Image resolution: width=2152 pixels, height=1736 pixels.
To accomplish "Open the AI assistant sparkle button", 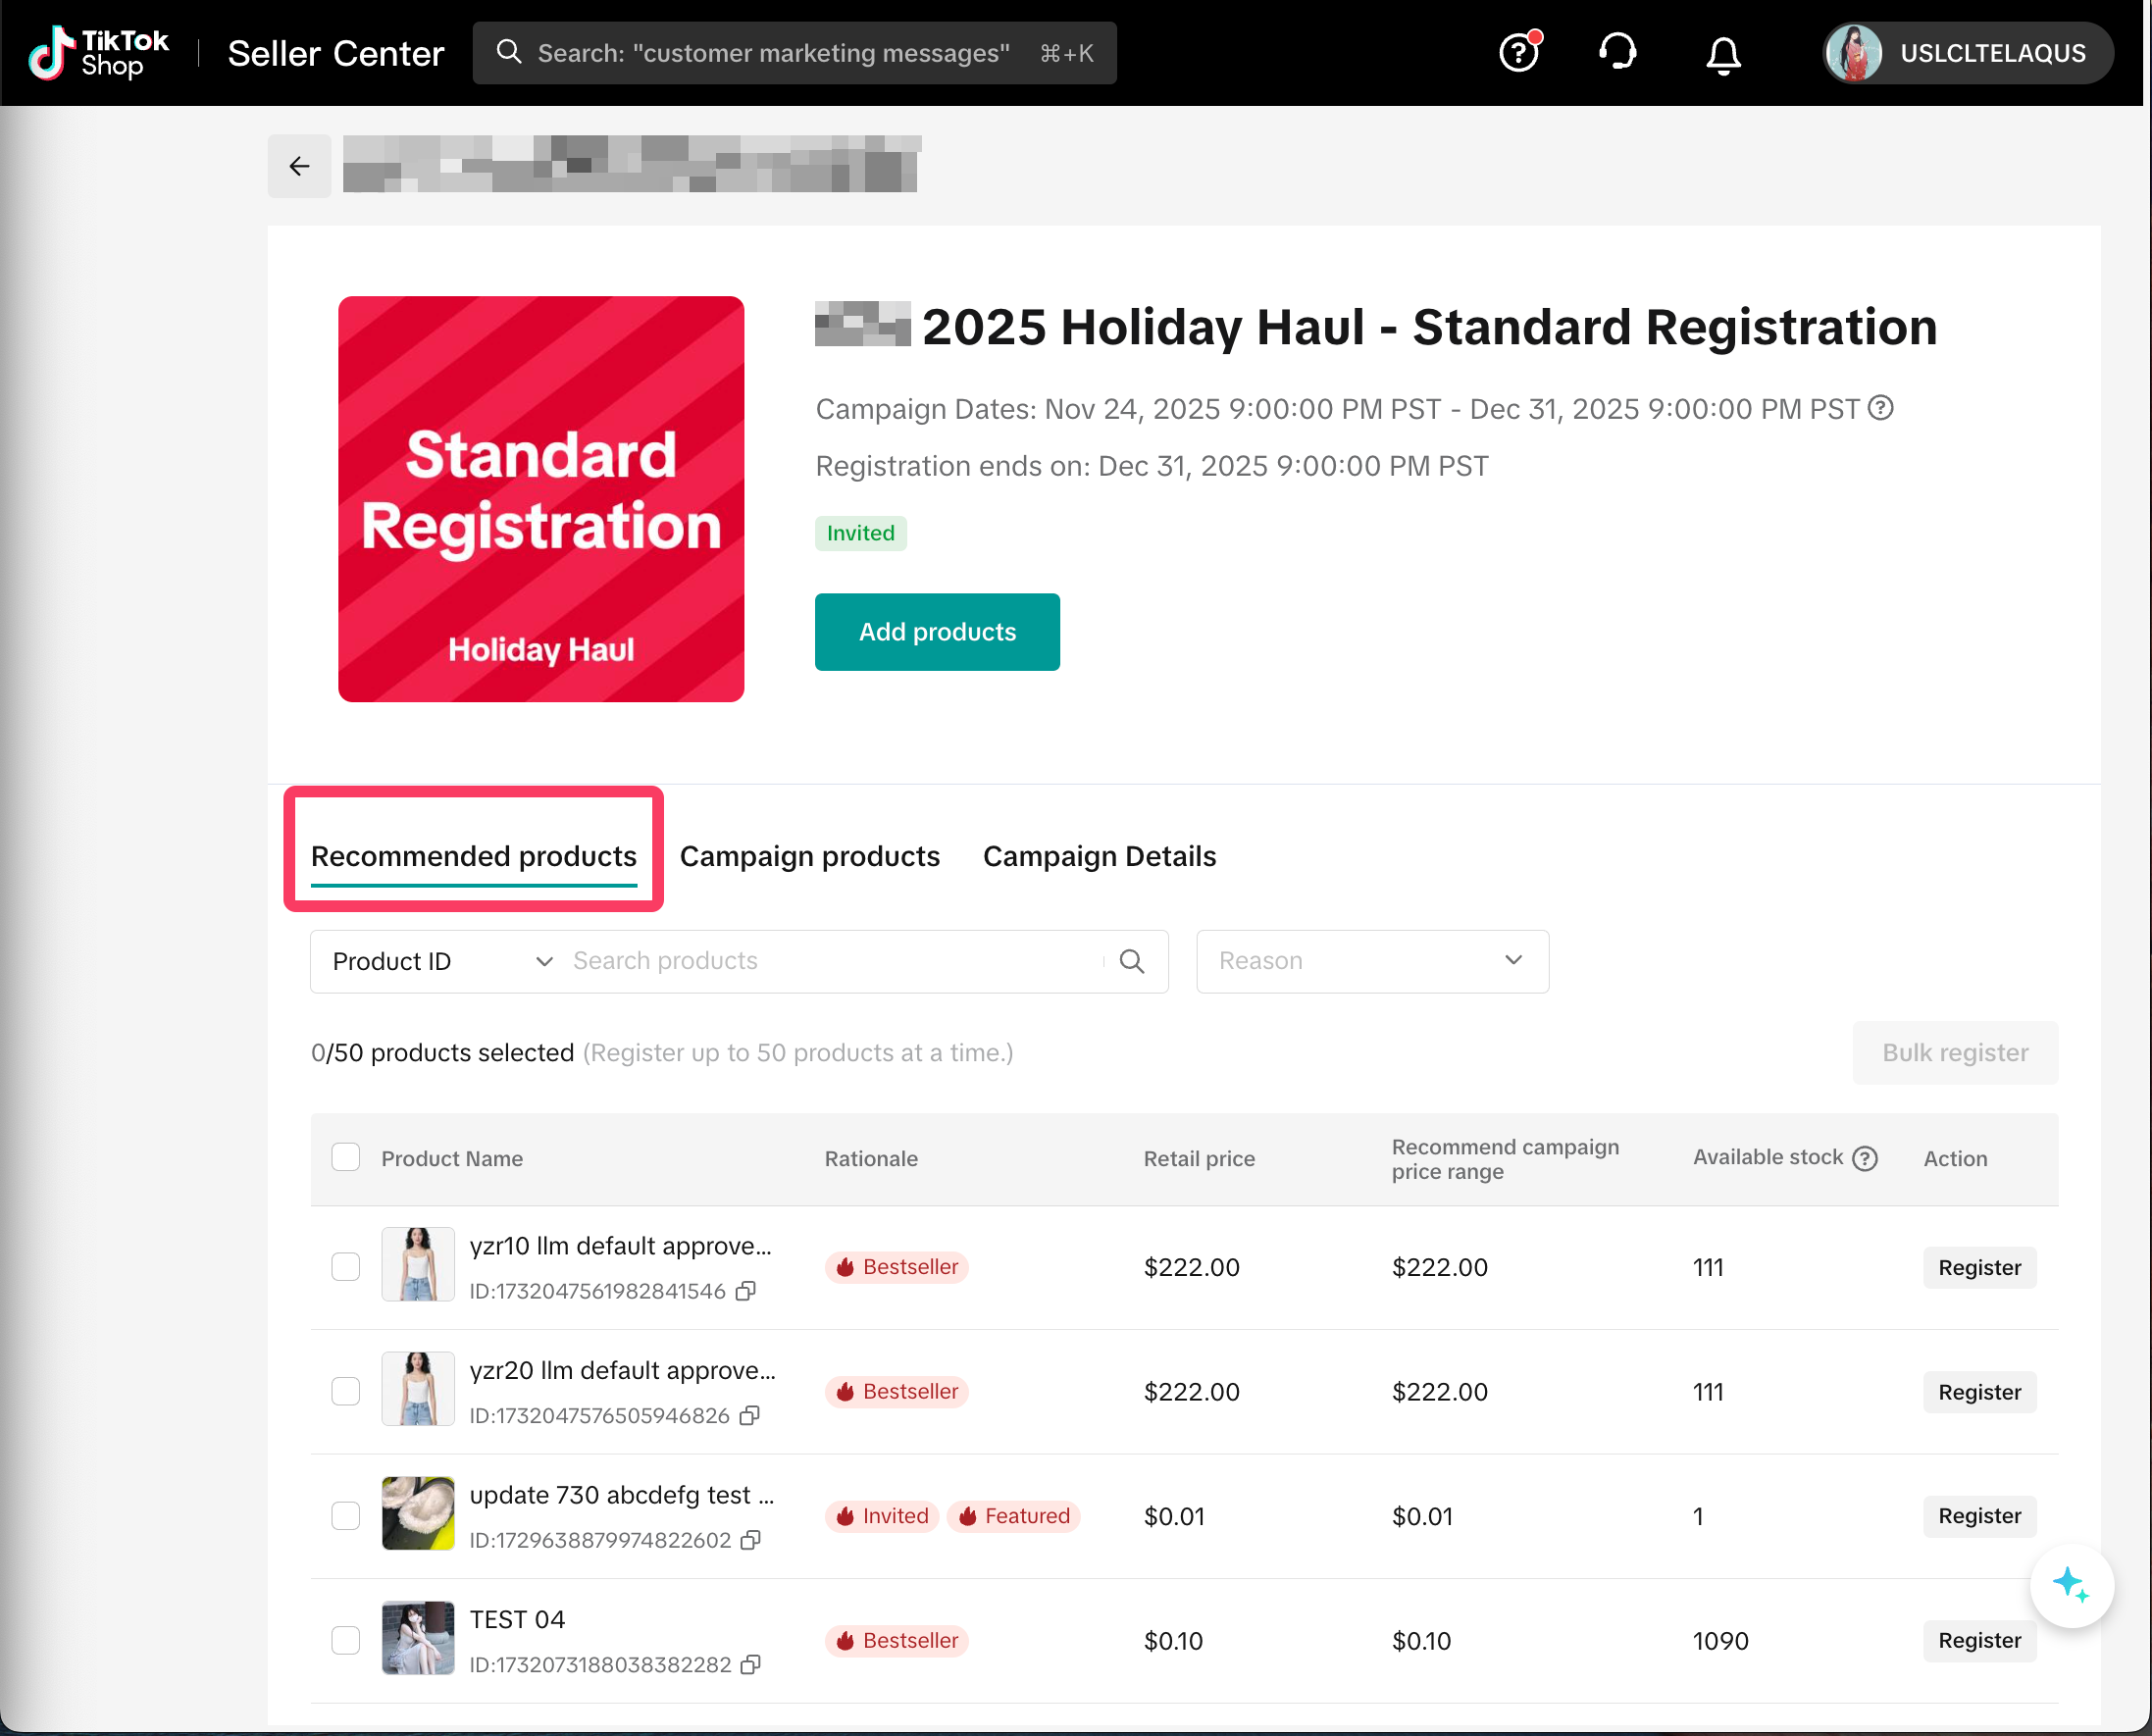I will tap(2070, 1585).
